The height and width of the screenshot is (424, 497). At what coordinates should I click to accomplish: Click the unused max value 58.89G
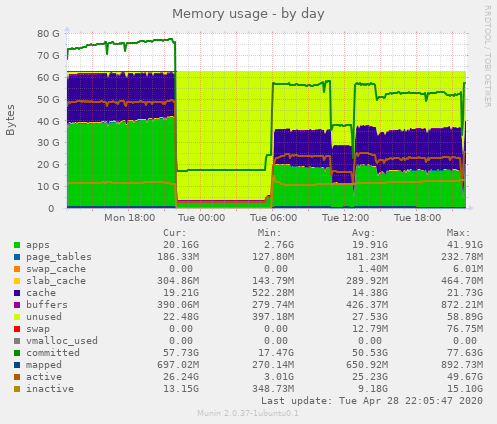465,317
